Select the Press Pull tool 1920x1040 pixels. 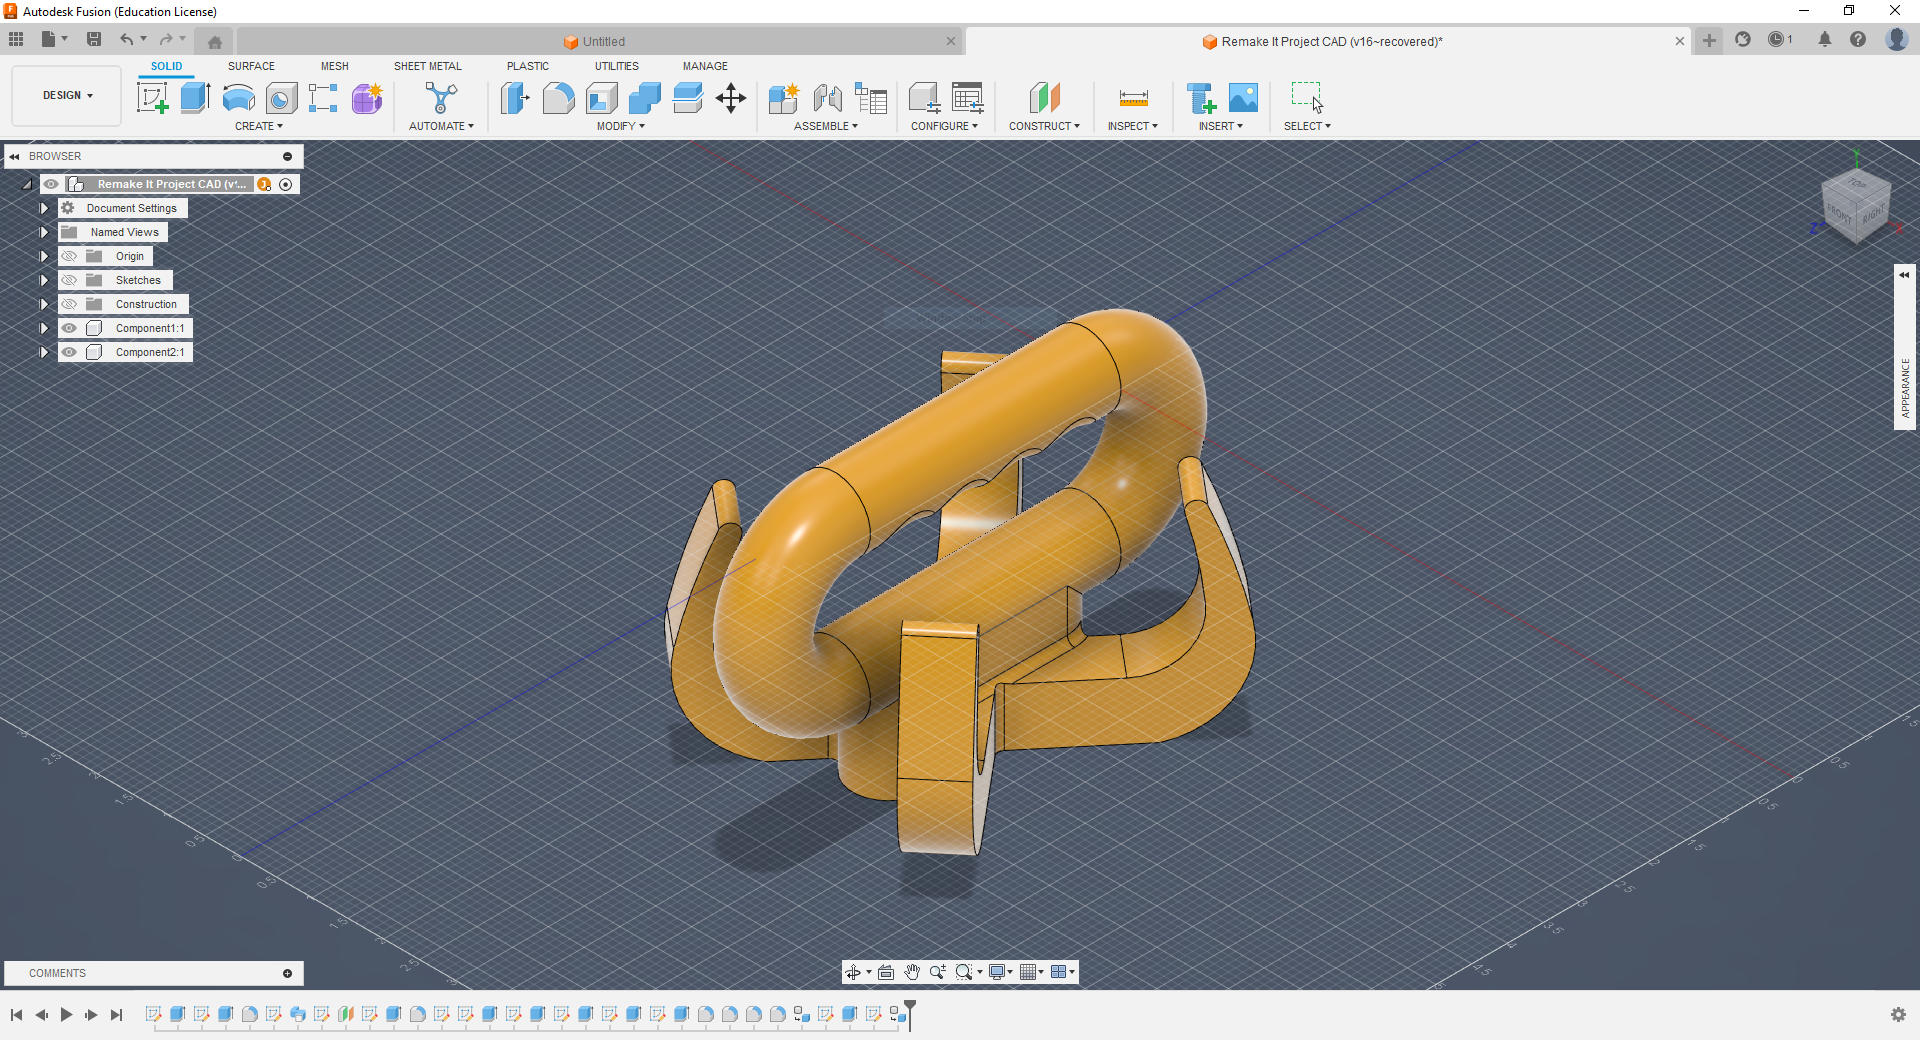click(x=515, y=98)
